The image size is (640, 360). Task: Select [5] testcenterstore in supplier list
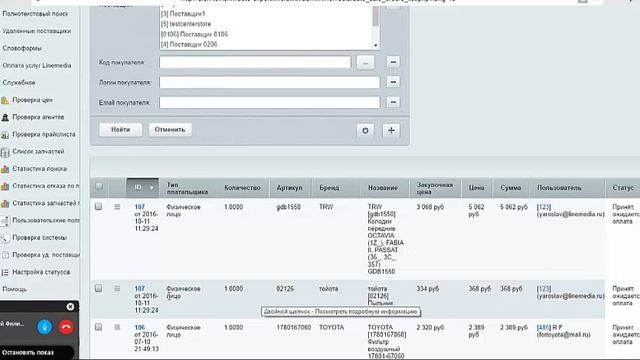[186, 24]
